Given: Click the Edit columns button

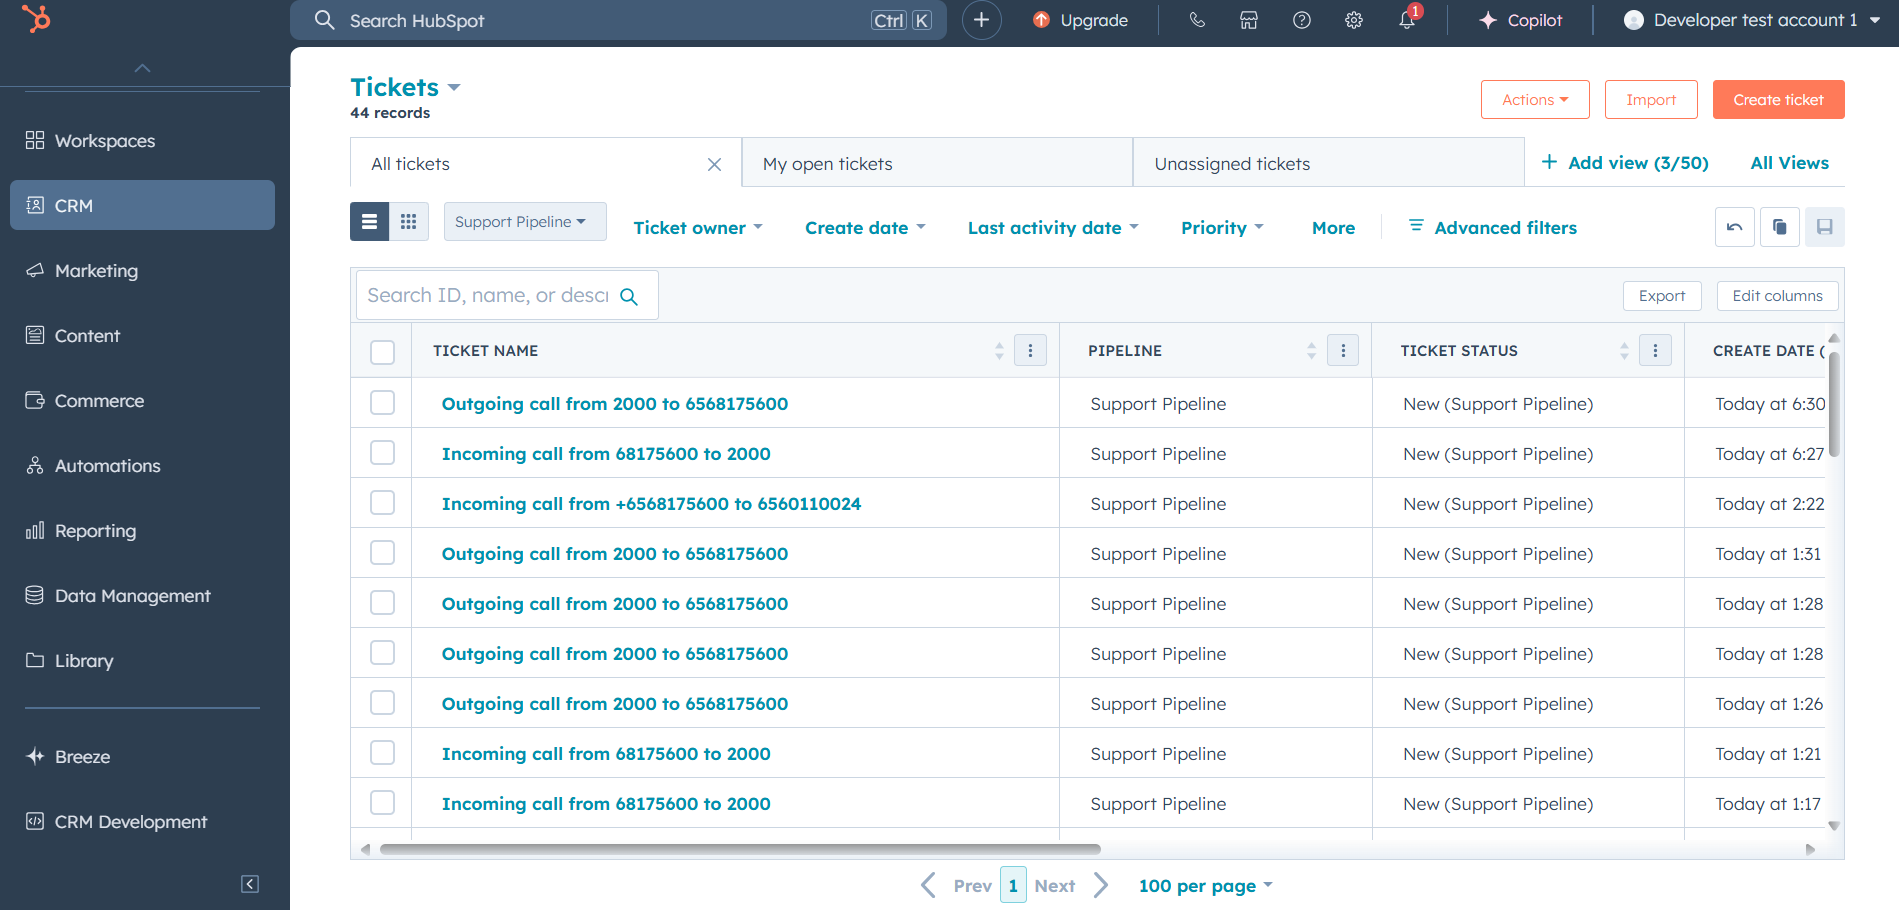Looking at the screenshot, I should [1777, 296].
